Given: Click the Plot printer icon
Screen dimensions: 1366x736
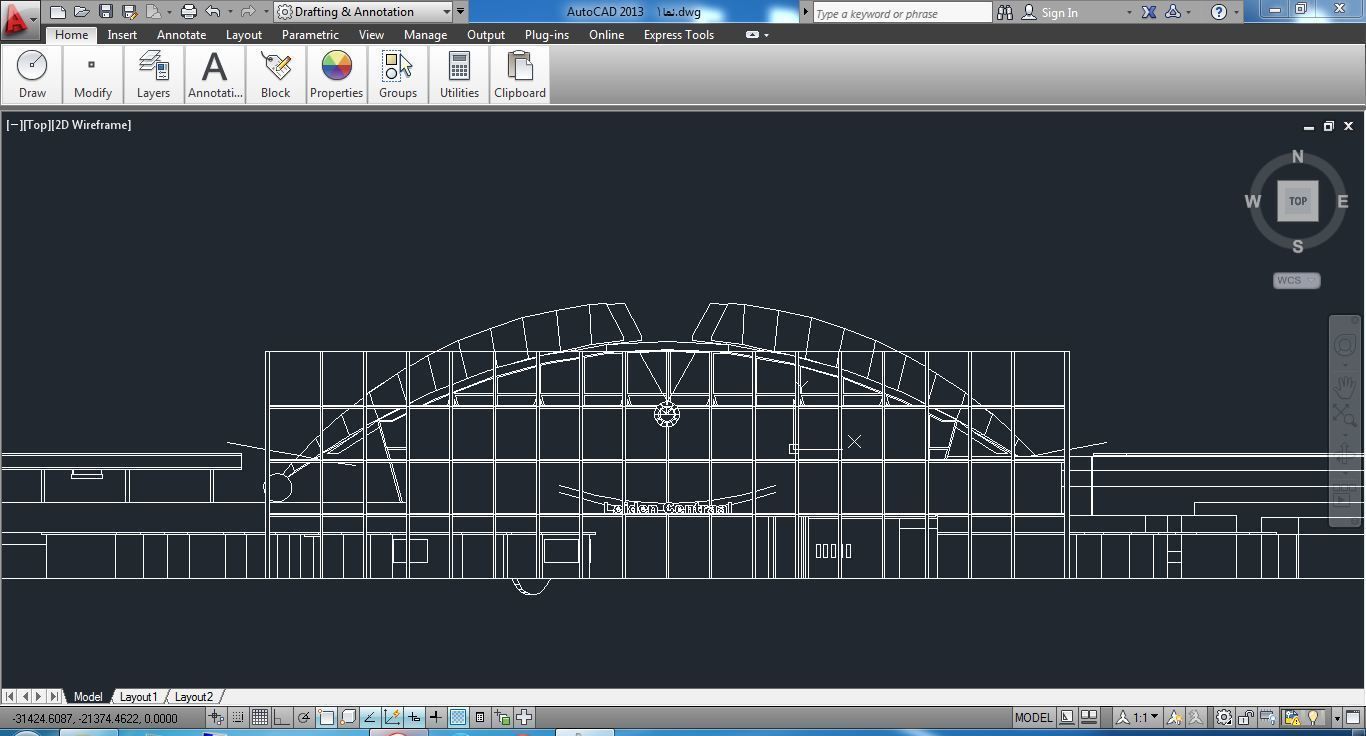Looking at the screenshot, I should point(188,12).
